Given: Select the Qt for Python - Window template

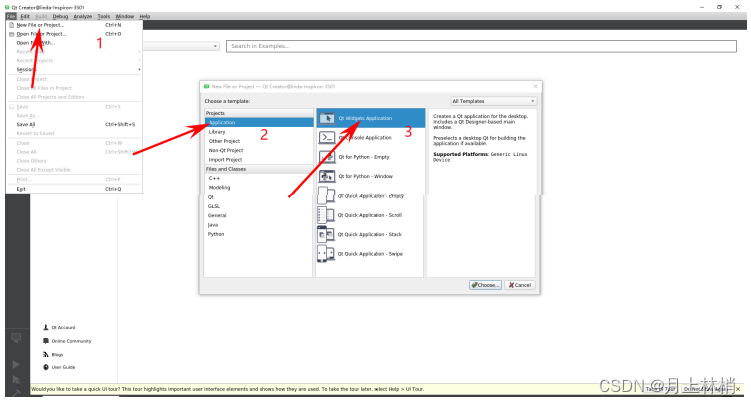Looking at the screenshot, I should coord(370,177).
